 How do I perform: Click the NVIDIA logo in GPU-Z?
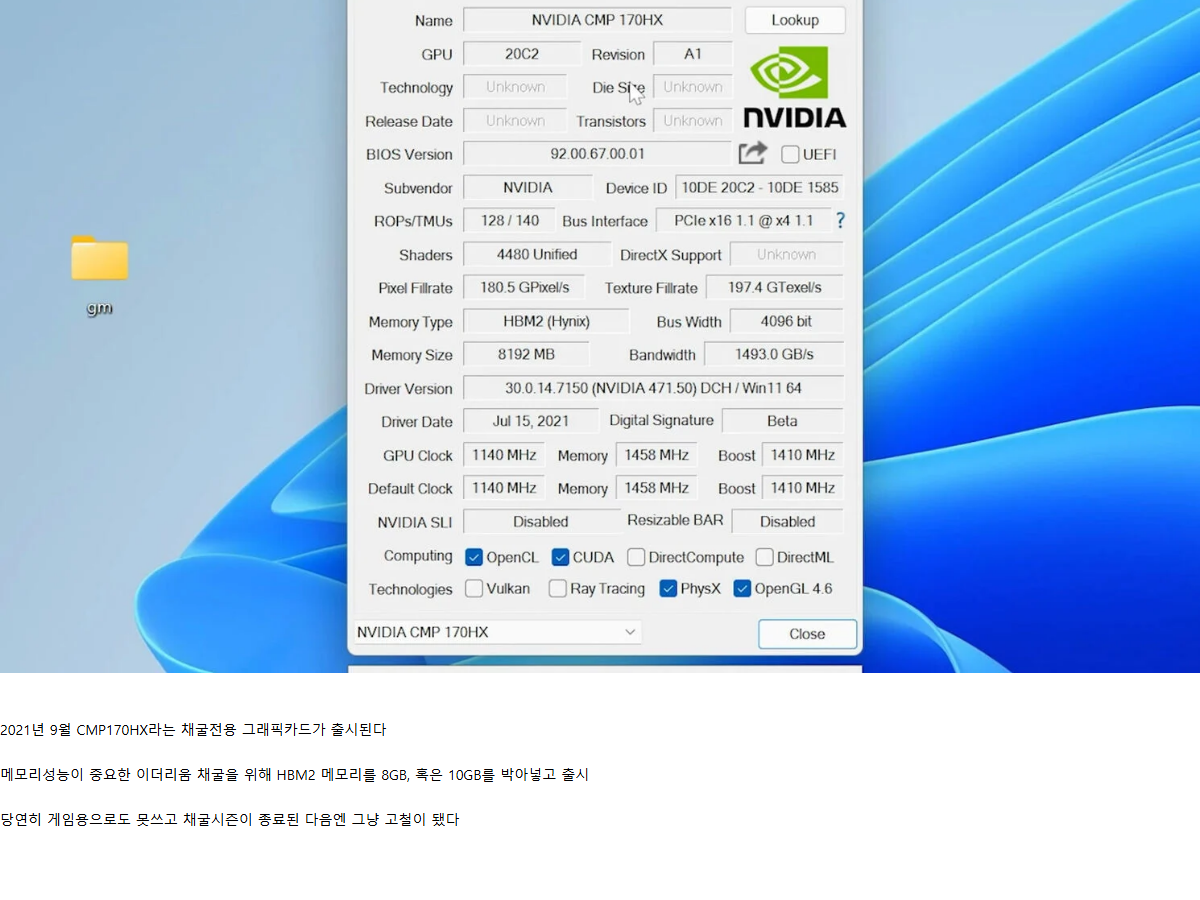(795, 87)
